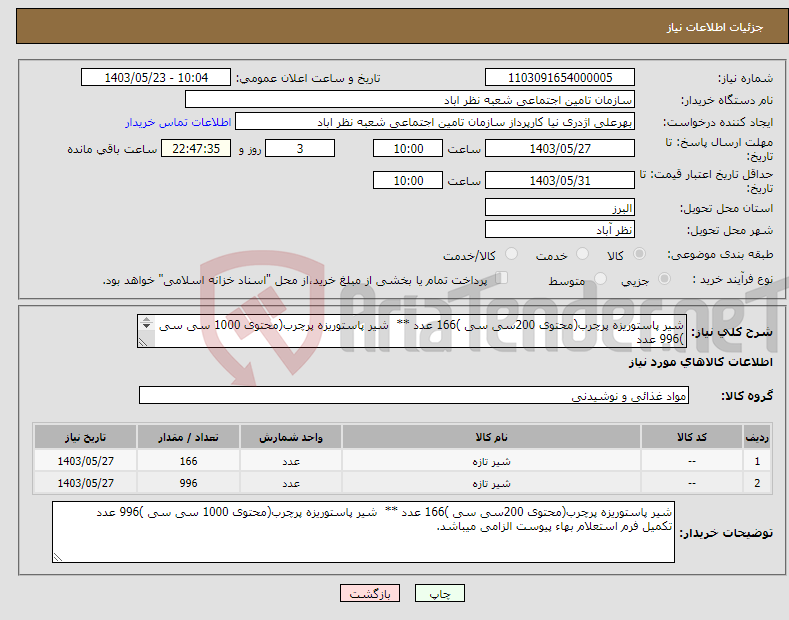Click the goods group field مواد غذائی و نوشیدنی
The image size is (789, 620).
coord(414,396)
